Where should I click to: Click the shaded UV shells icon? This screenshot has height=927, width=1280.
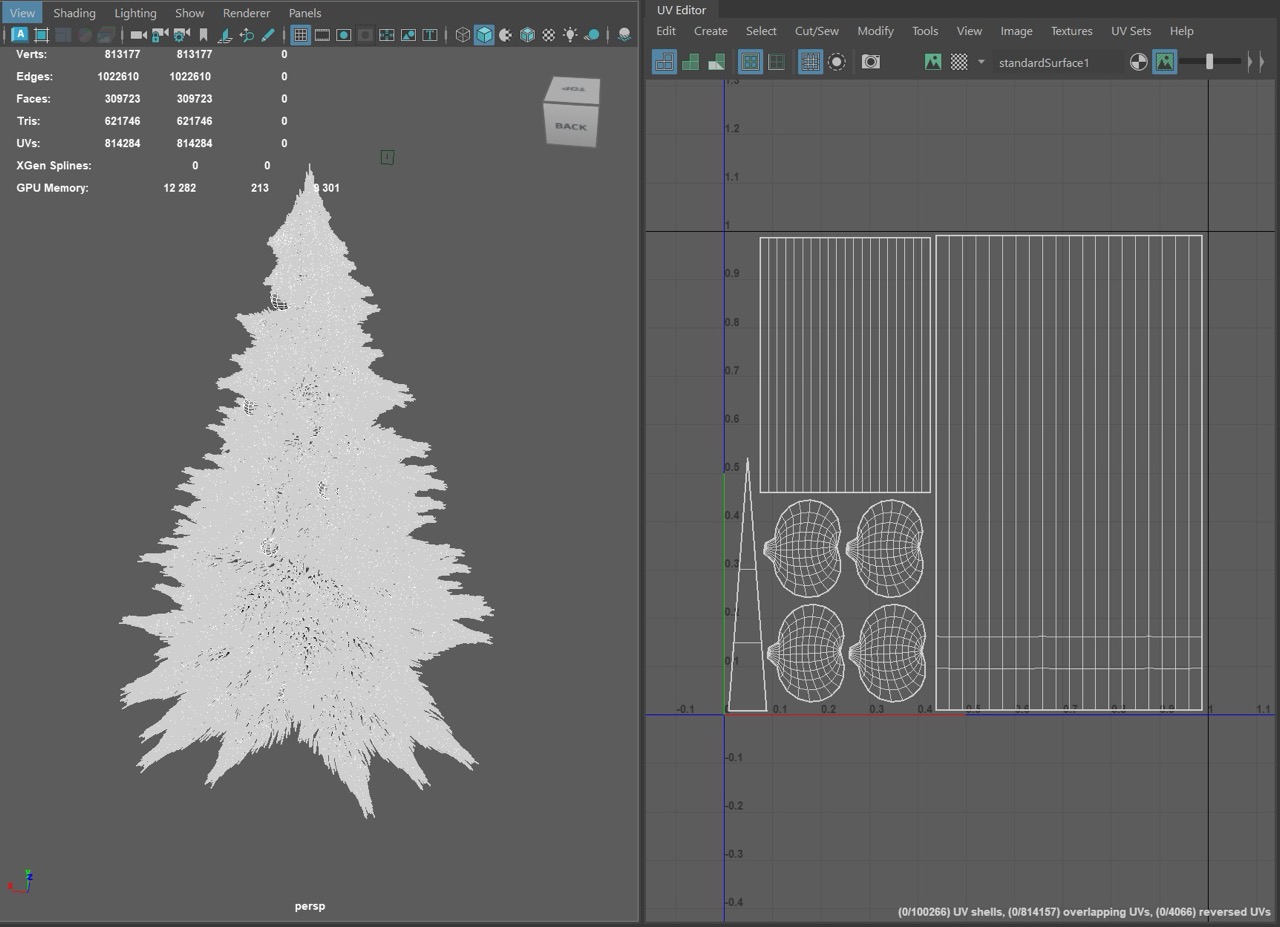pyautogui.click(x=690, y=62)
